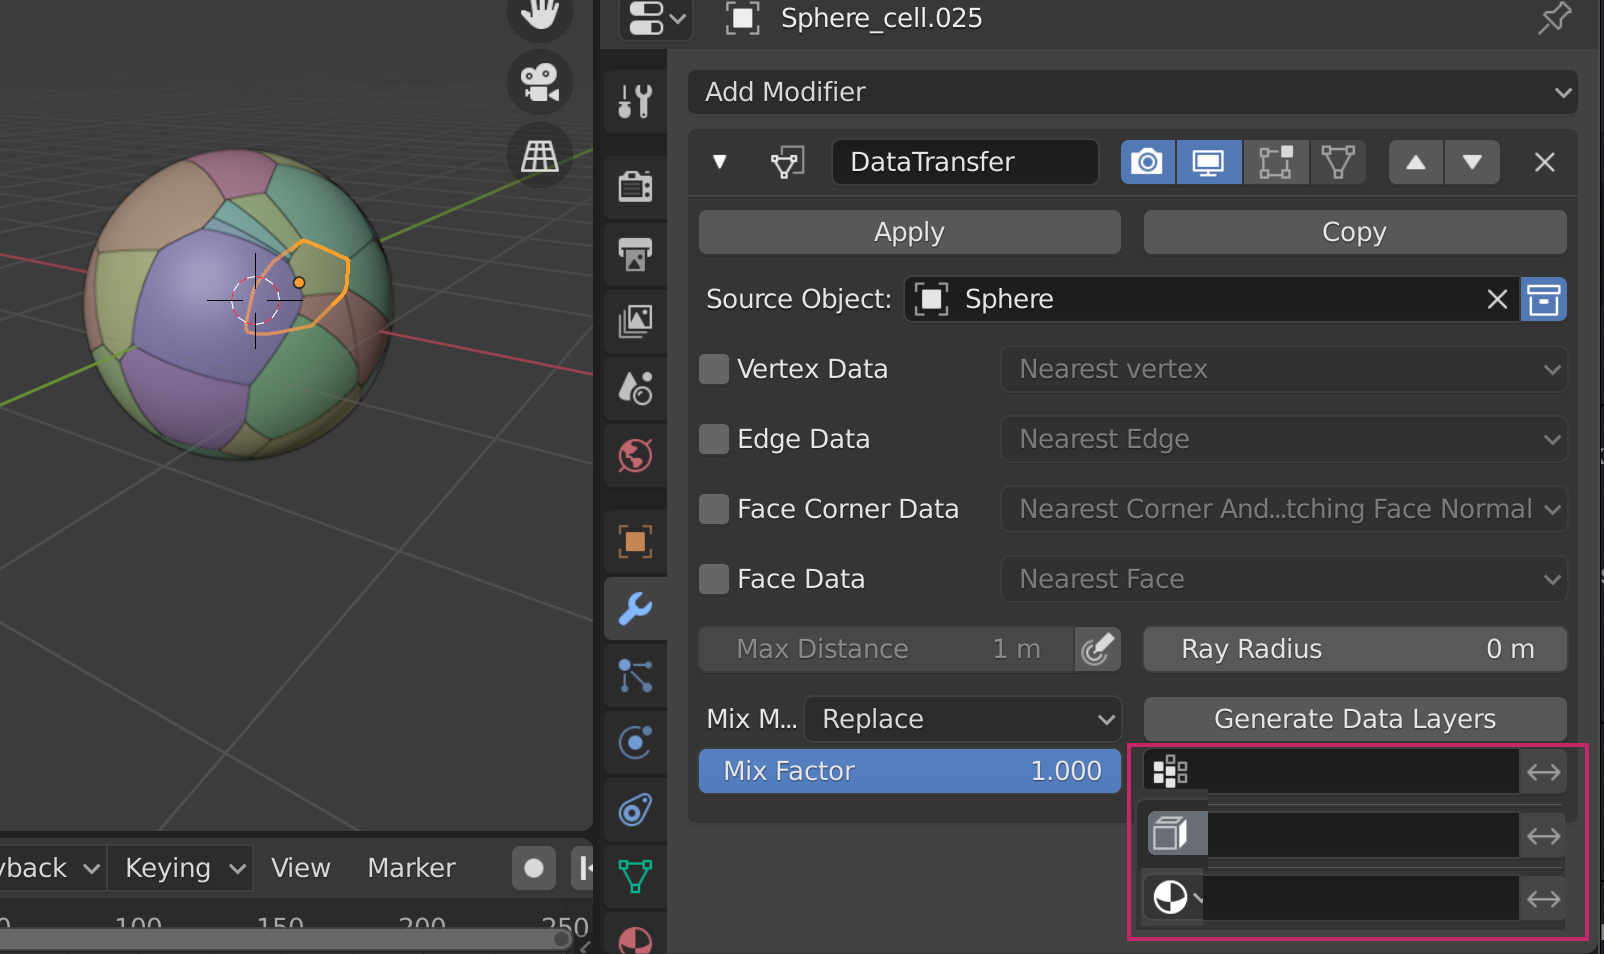Viewport: 1604px width, 954px height.
Task: Open Output properties tab
Action: tap(635, 254)
